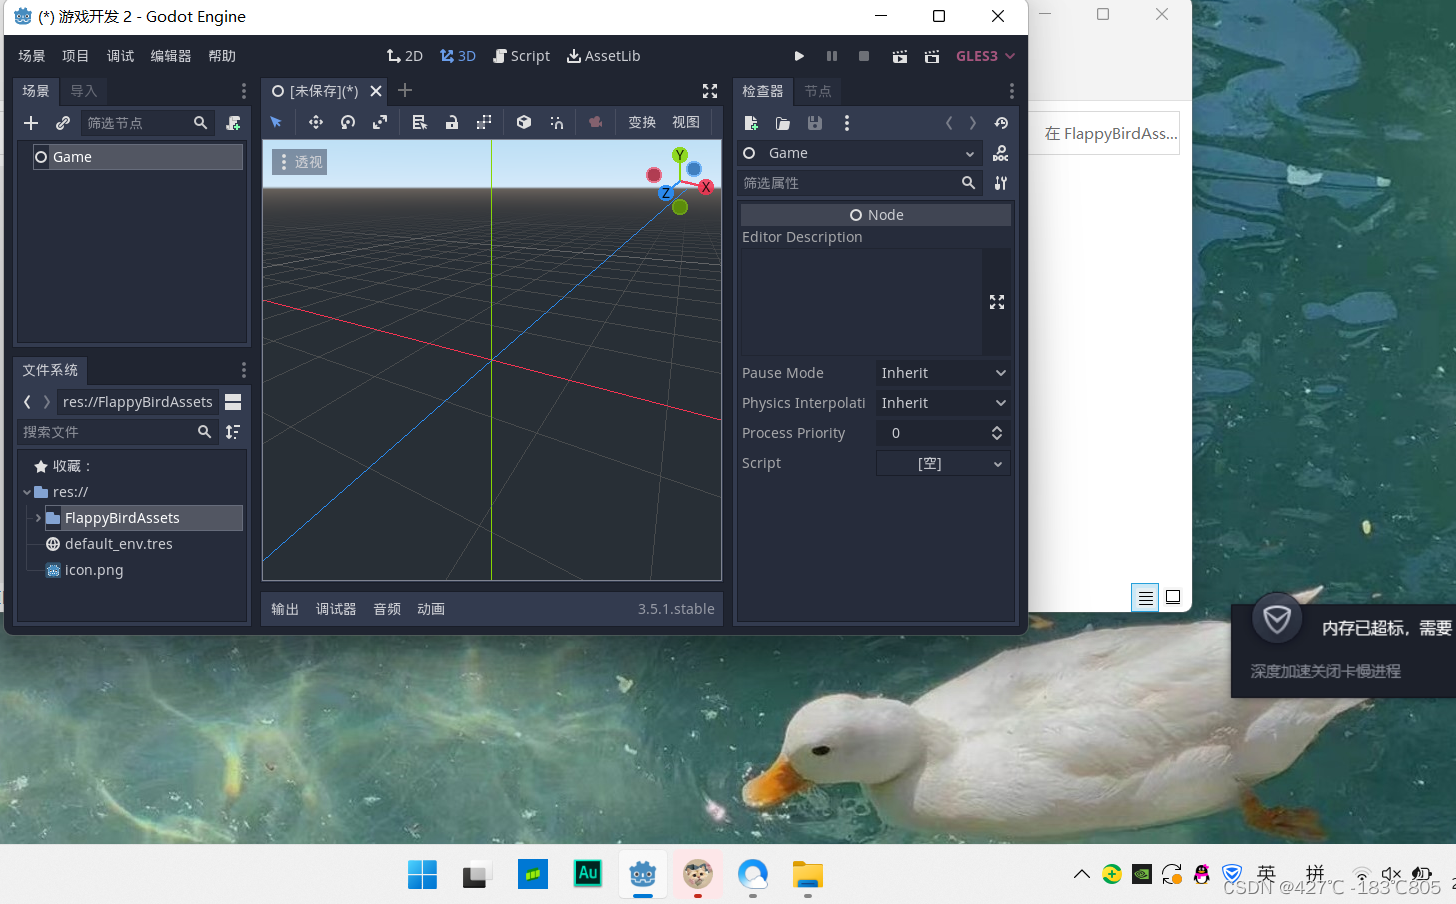Play the edited scene clapper icon

[900, 56]
